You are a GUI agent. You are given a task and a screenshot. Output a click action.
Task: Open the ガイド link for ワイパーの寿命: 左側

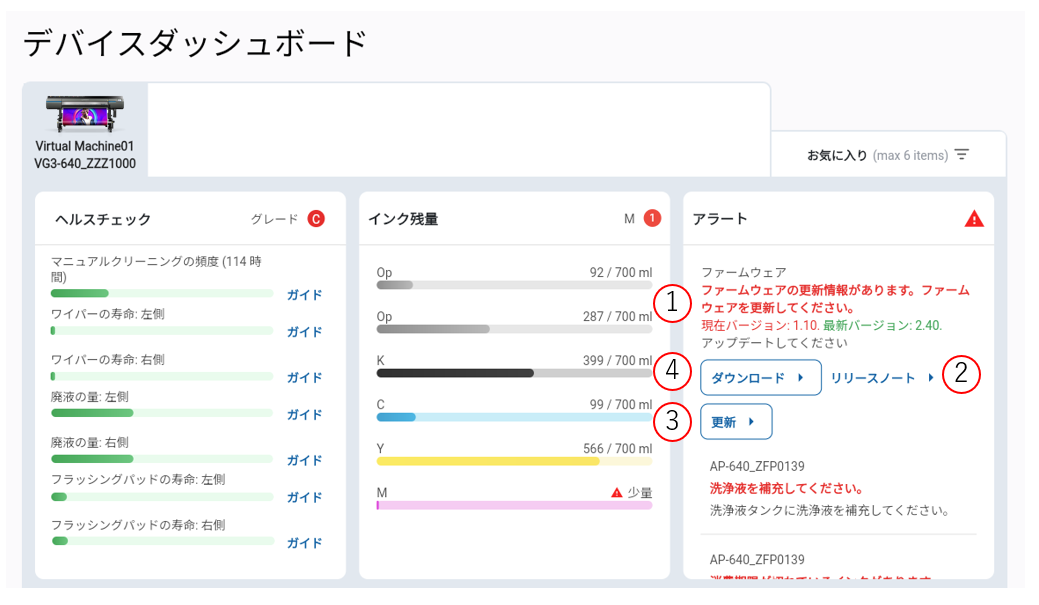click(303, 331)
